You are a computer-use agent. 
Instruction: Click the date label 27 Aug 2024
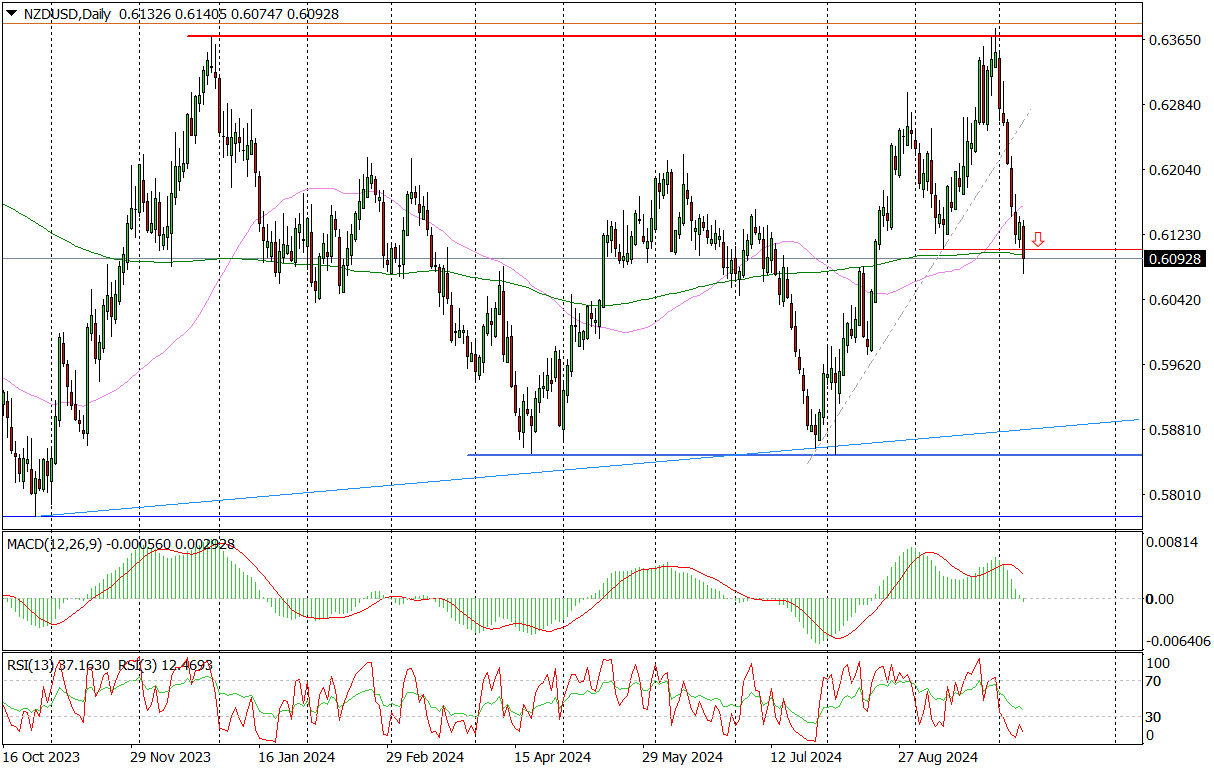tap(938, 758)
